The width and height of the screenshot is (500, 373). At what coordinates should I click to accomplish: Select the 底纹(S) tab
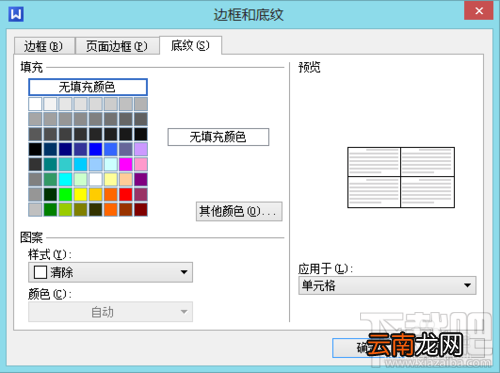190,45
